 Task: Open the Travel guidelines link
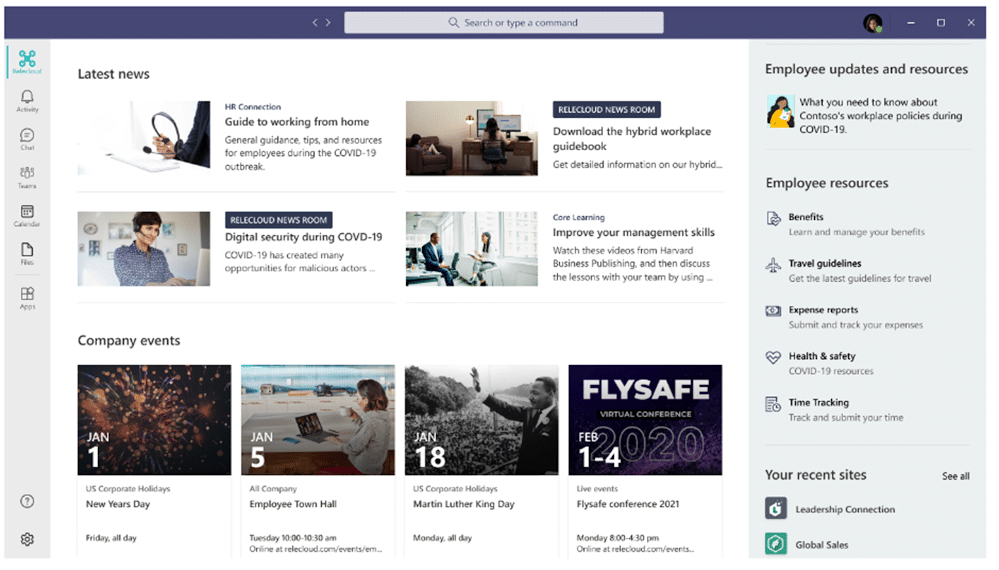pyautogui.click(x=824, y=263)
